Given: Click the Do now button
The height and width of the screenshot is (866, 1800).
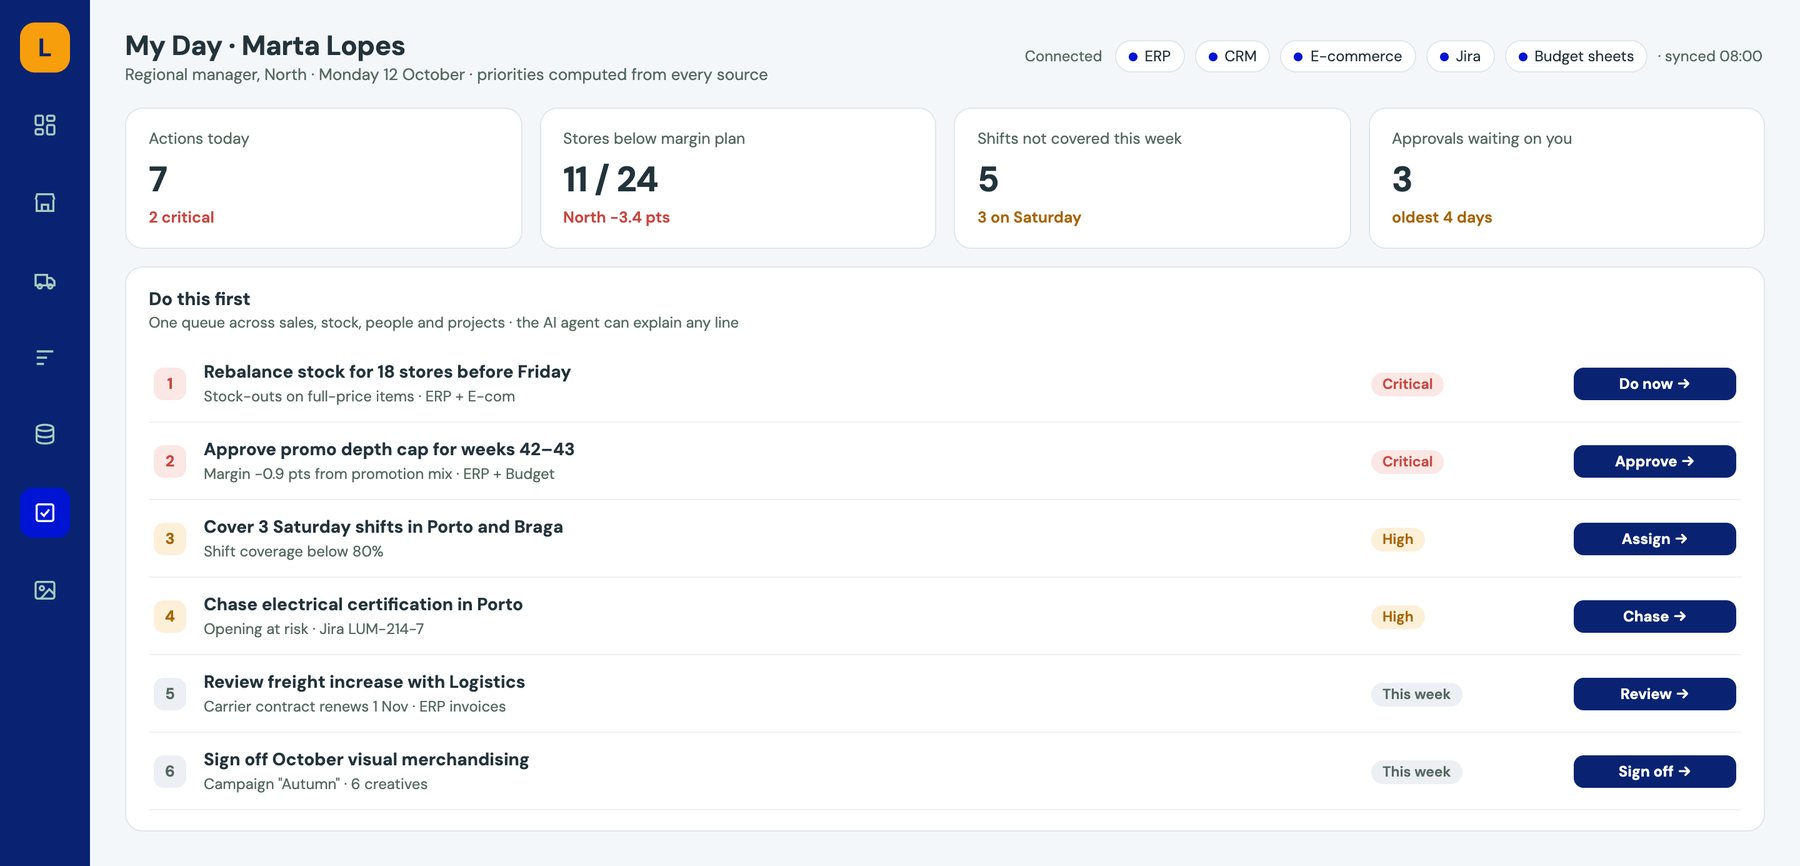Looking at the screenshot, I should (x=1654, y=384).
